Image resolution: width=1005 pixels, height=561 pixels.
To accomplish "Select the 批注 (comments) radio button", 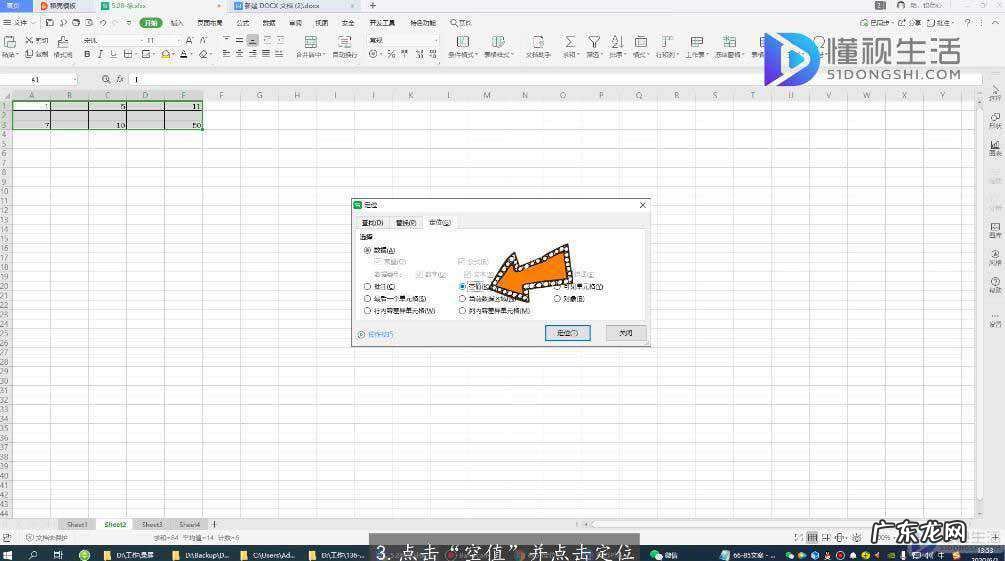I will [368, 286].
